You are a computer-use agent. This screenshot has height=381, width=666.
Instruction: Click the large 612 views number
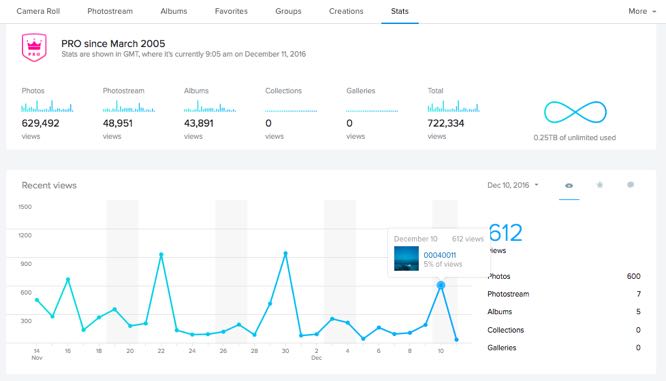click(x=505, y=233)
